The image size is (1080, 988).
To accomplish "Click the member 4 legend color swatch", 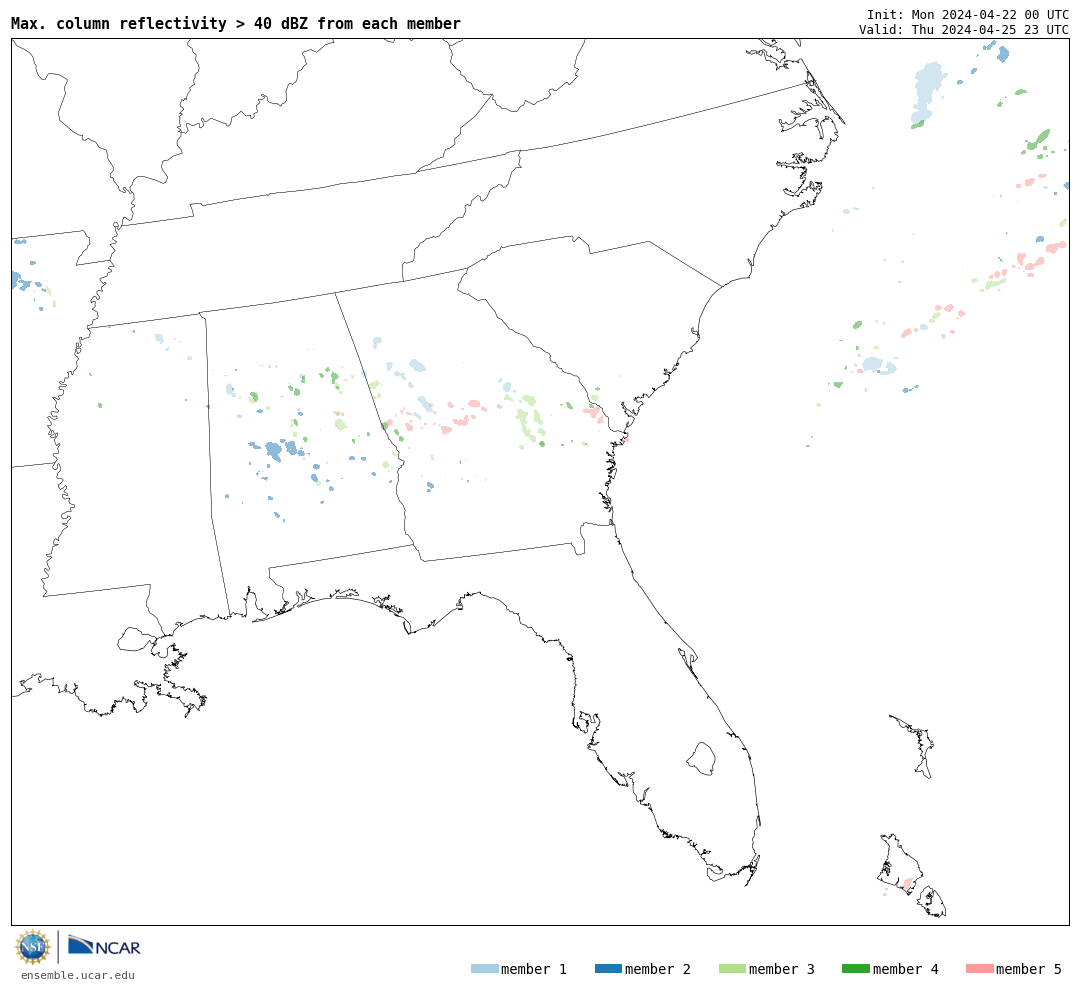I will pos(855,969).
